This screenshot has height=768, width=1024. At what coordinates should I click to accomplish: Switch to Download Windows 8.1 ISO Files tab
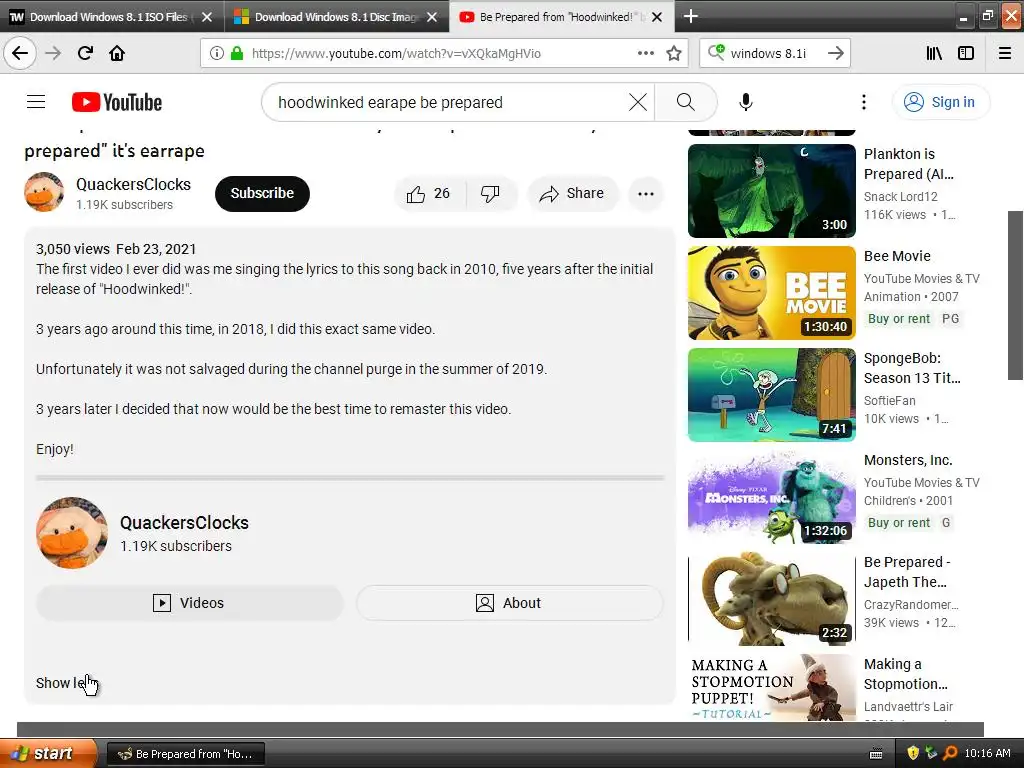pyautogui.click(x=108, y=17)
